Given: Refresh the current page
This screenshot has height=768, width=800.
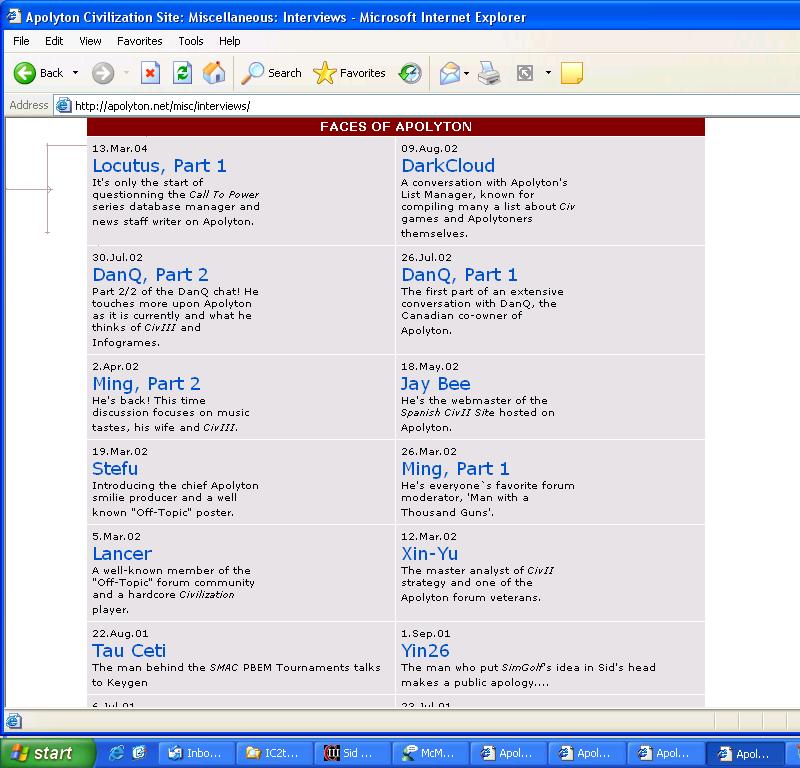Looking at the screenshot, I should coord(182,73).
